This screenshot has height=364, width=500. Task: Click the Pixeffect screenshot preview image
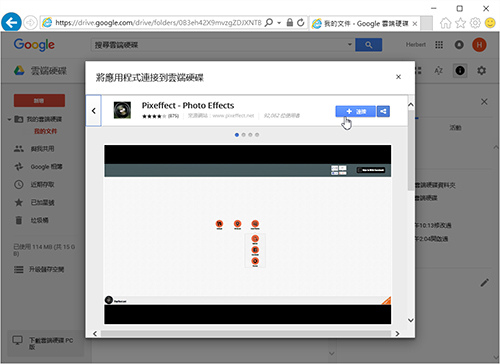point(248,234)
